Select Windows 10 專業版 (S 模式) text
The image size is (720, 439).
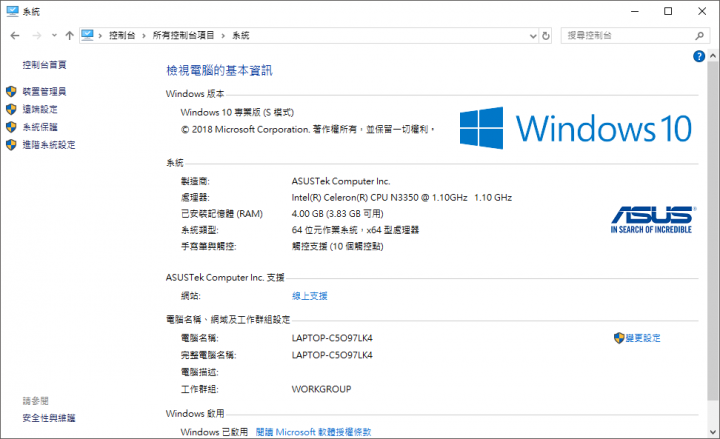[x=237, y=113]
